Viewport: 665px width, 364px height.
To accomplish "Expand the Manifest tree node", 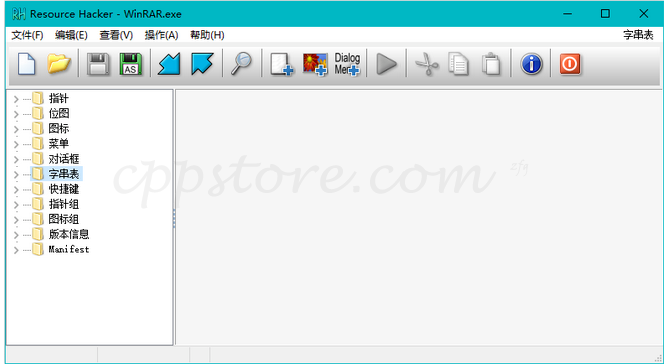I will click(16, 250).
